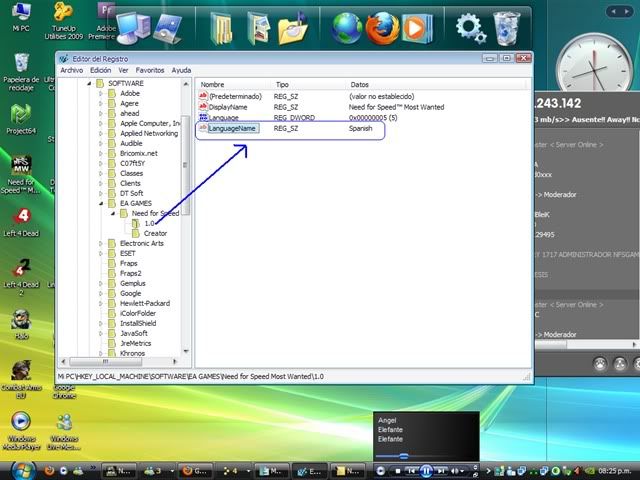The height and width of the screenshot is (480, 640).
Task: Open the recycle bin icon in the dock
Action: pos(506,29)
